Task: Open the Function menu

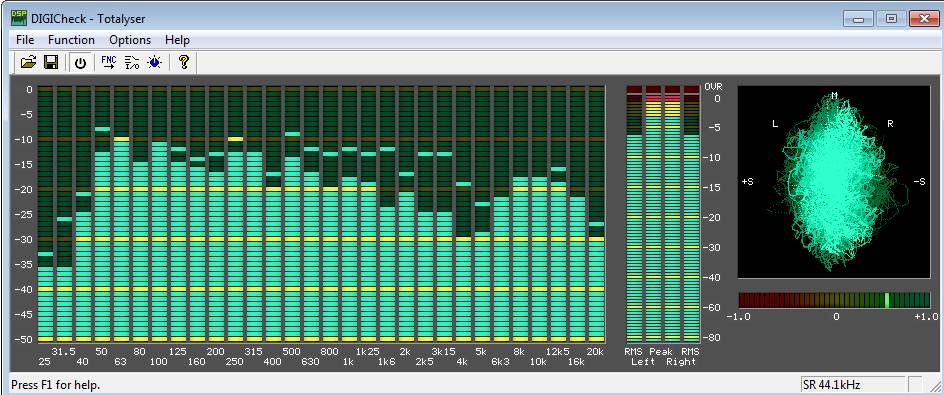Action: tap(72, 40)
